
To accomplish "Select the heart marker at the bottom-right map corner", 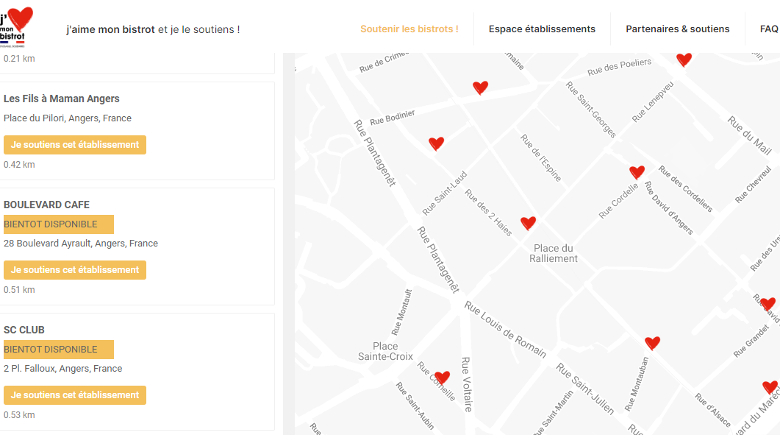I will point(769,387).
